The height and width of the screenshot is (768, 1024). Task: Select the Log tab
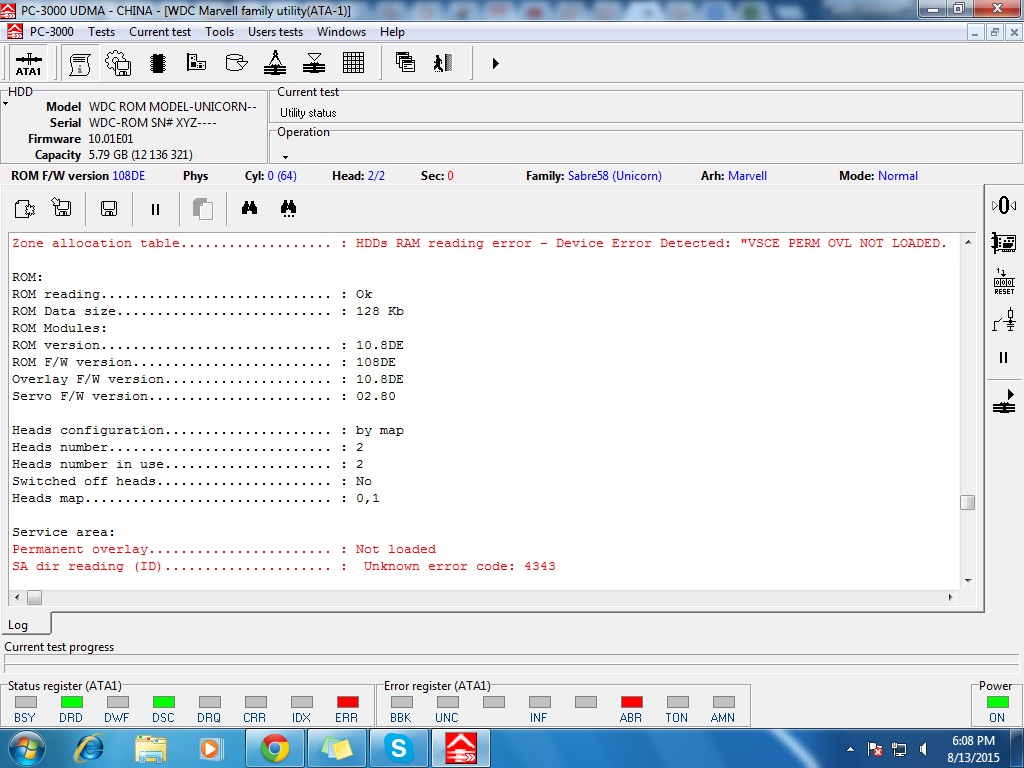pyautogui.click(x=18, y=625)
